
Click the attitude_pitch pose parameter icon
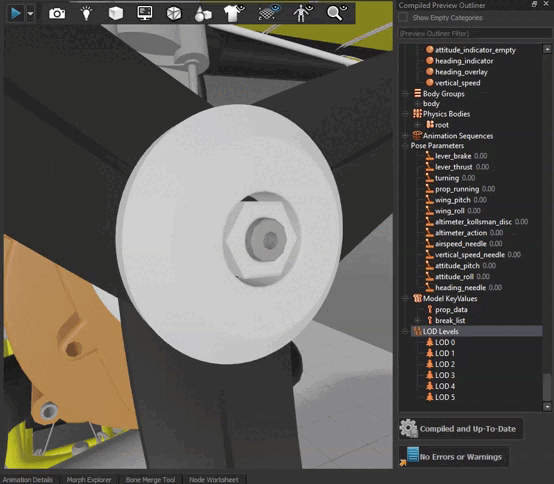click(x=430, y=265)
